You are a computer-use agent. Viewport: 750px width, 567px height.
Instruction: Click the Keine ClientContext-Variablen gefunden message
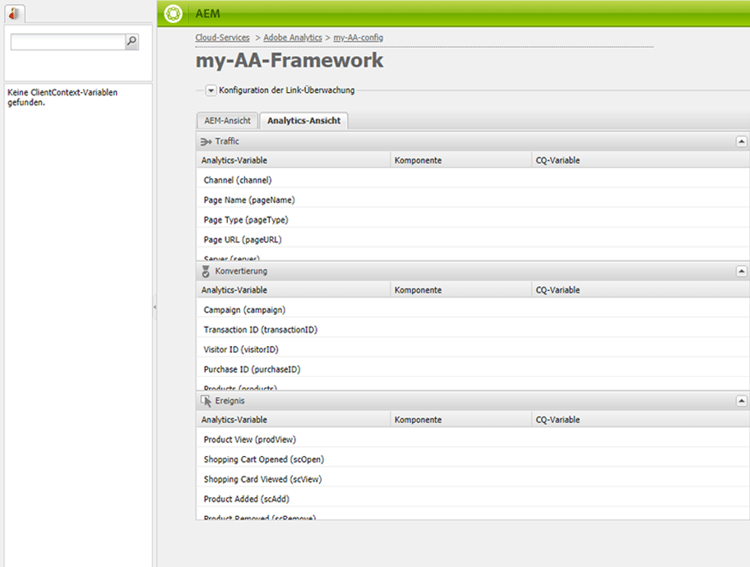coord(62,97)
